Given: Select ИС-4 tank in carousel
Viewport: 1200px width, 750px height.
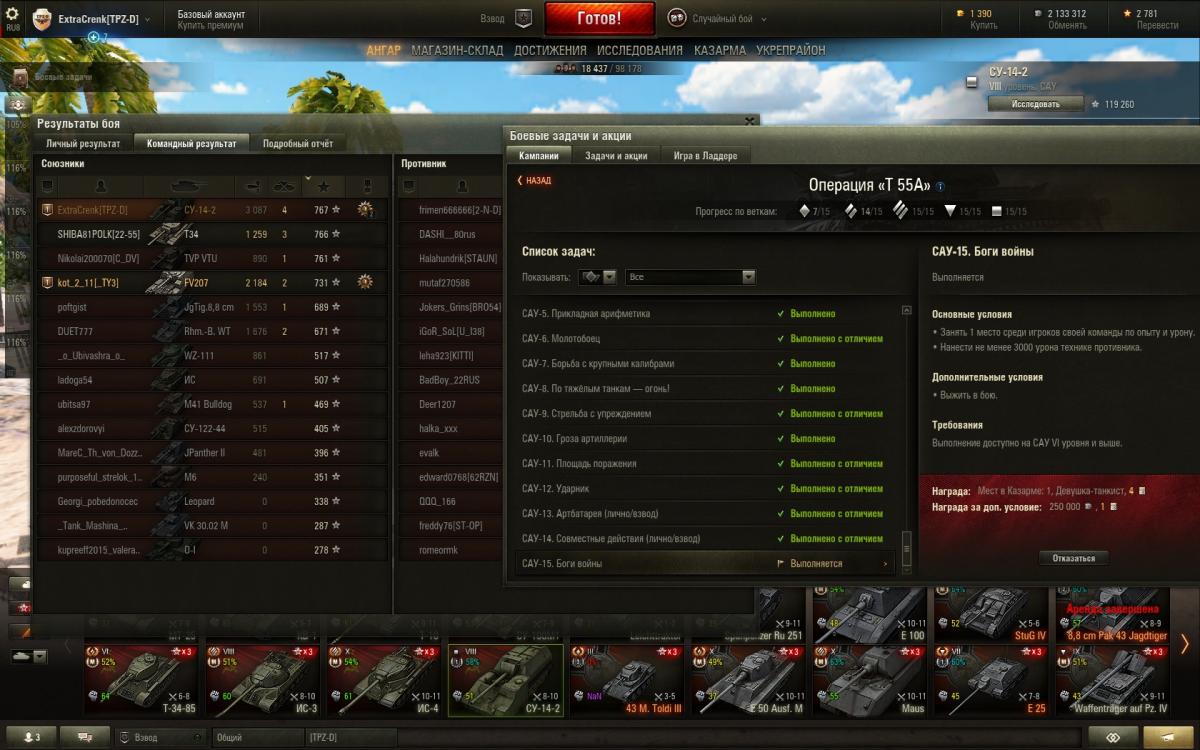Looking at the screenshot, I should point(384,680).
